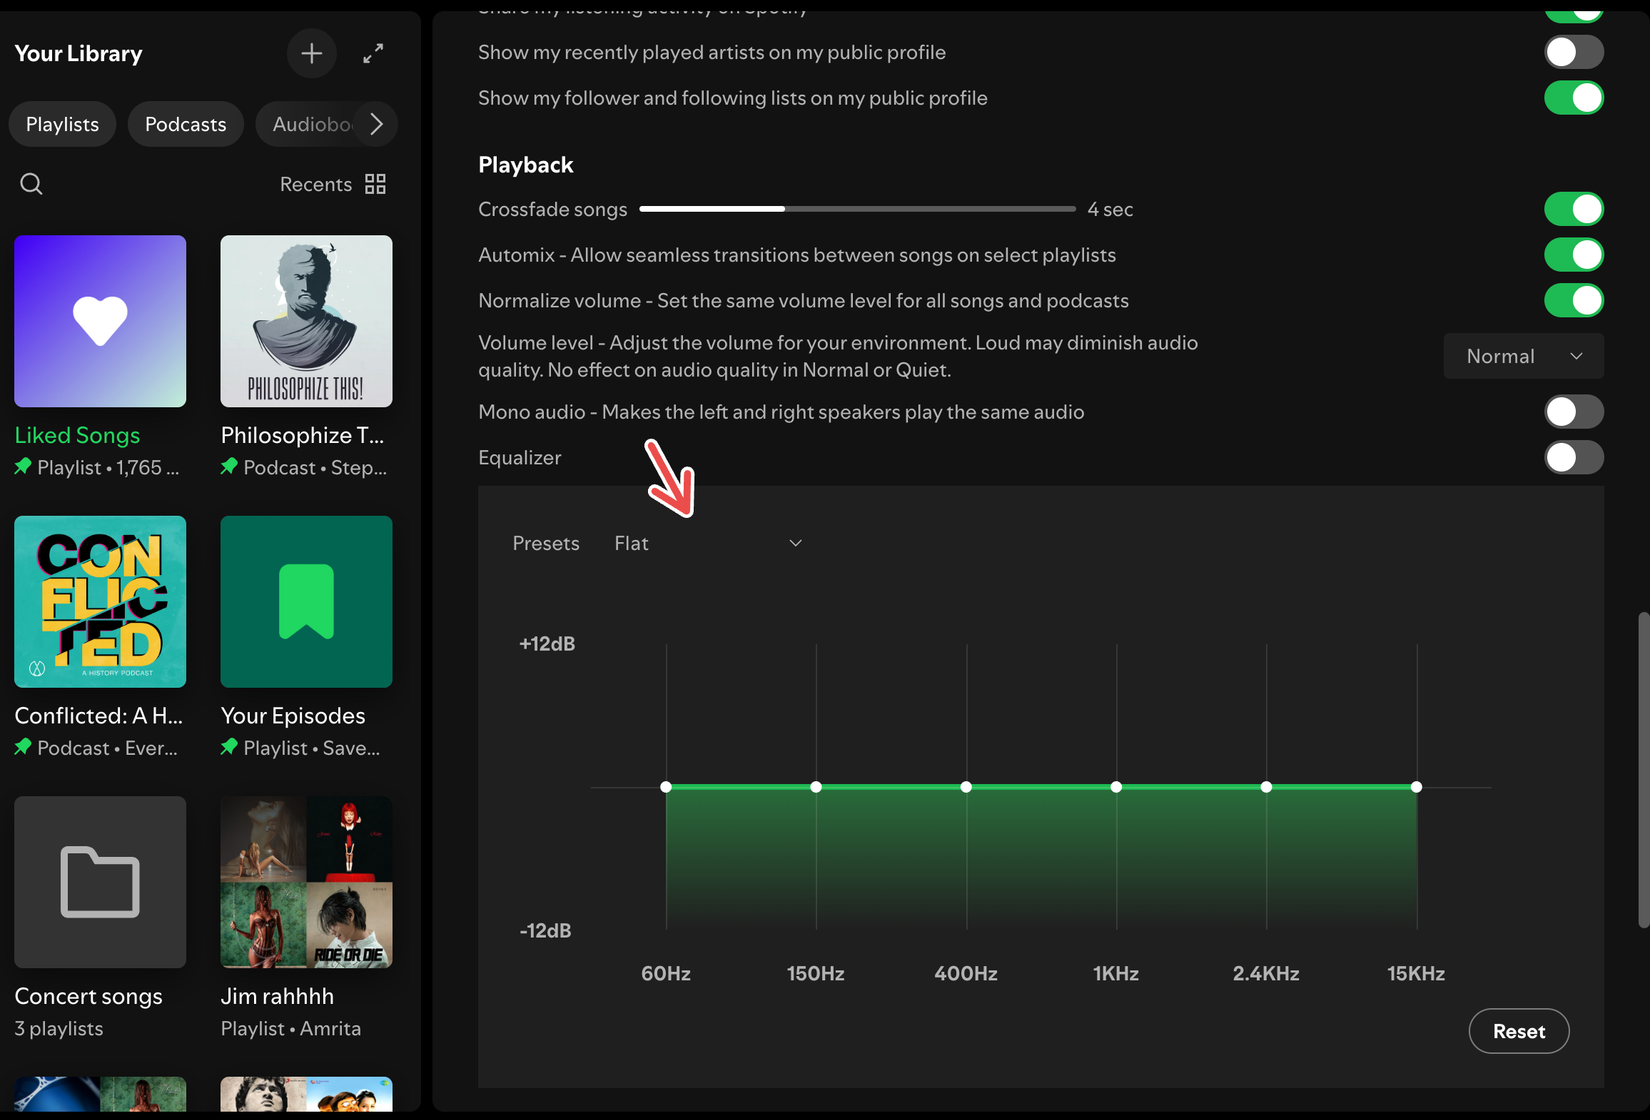Turn on Mono audio

[1573, 411]
